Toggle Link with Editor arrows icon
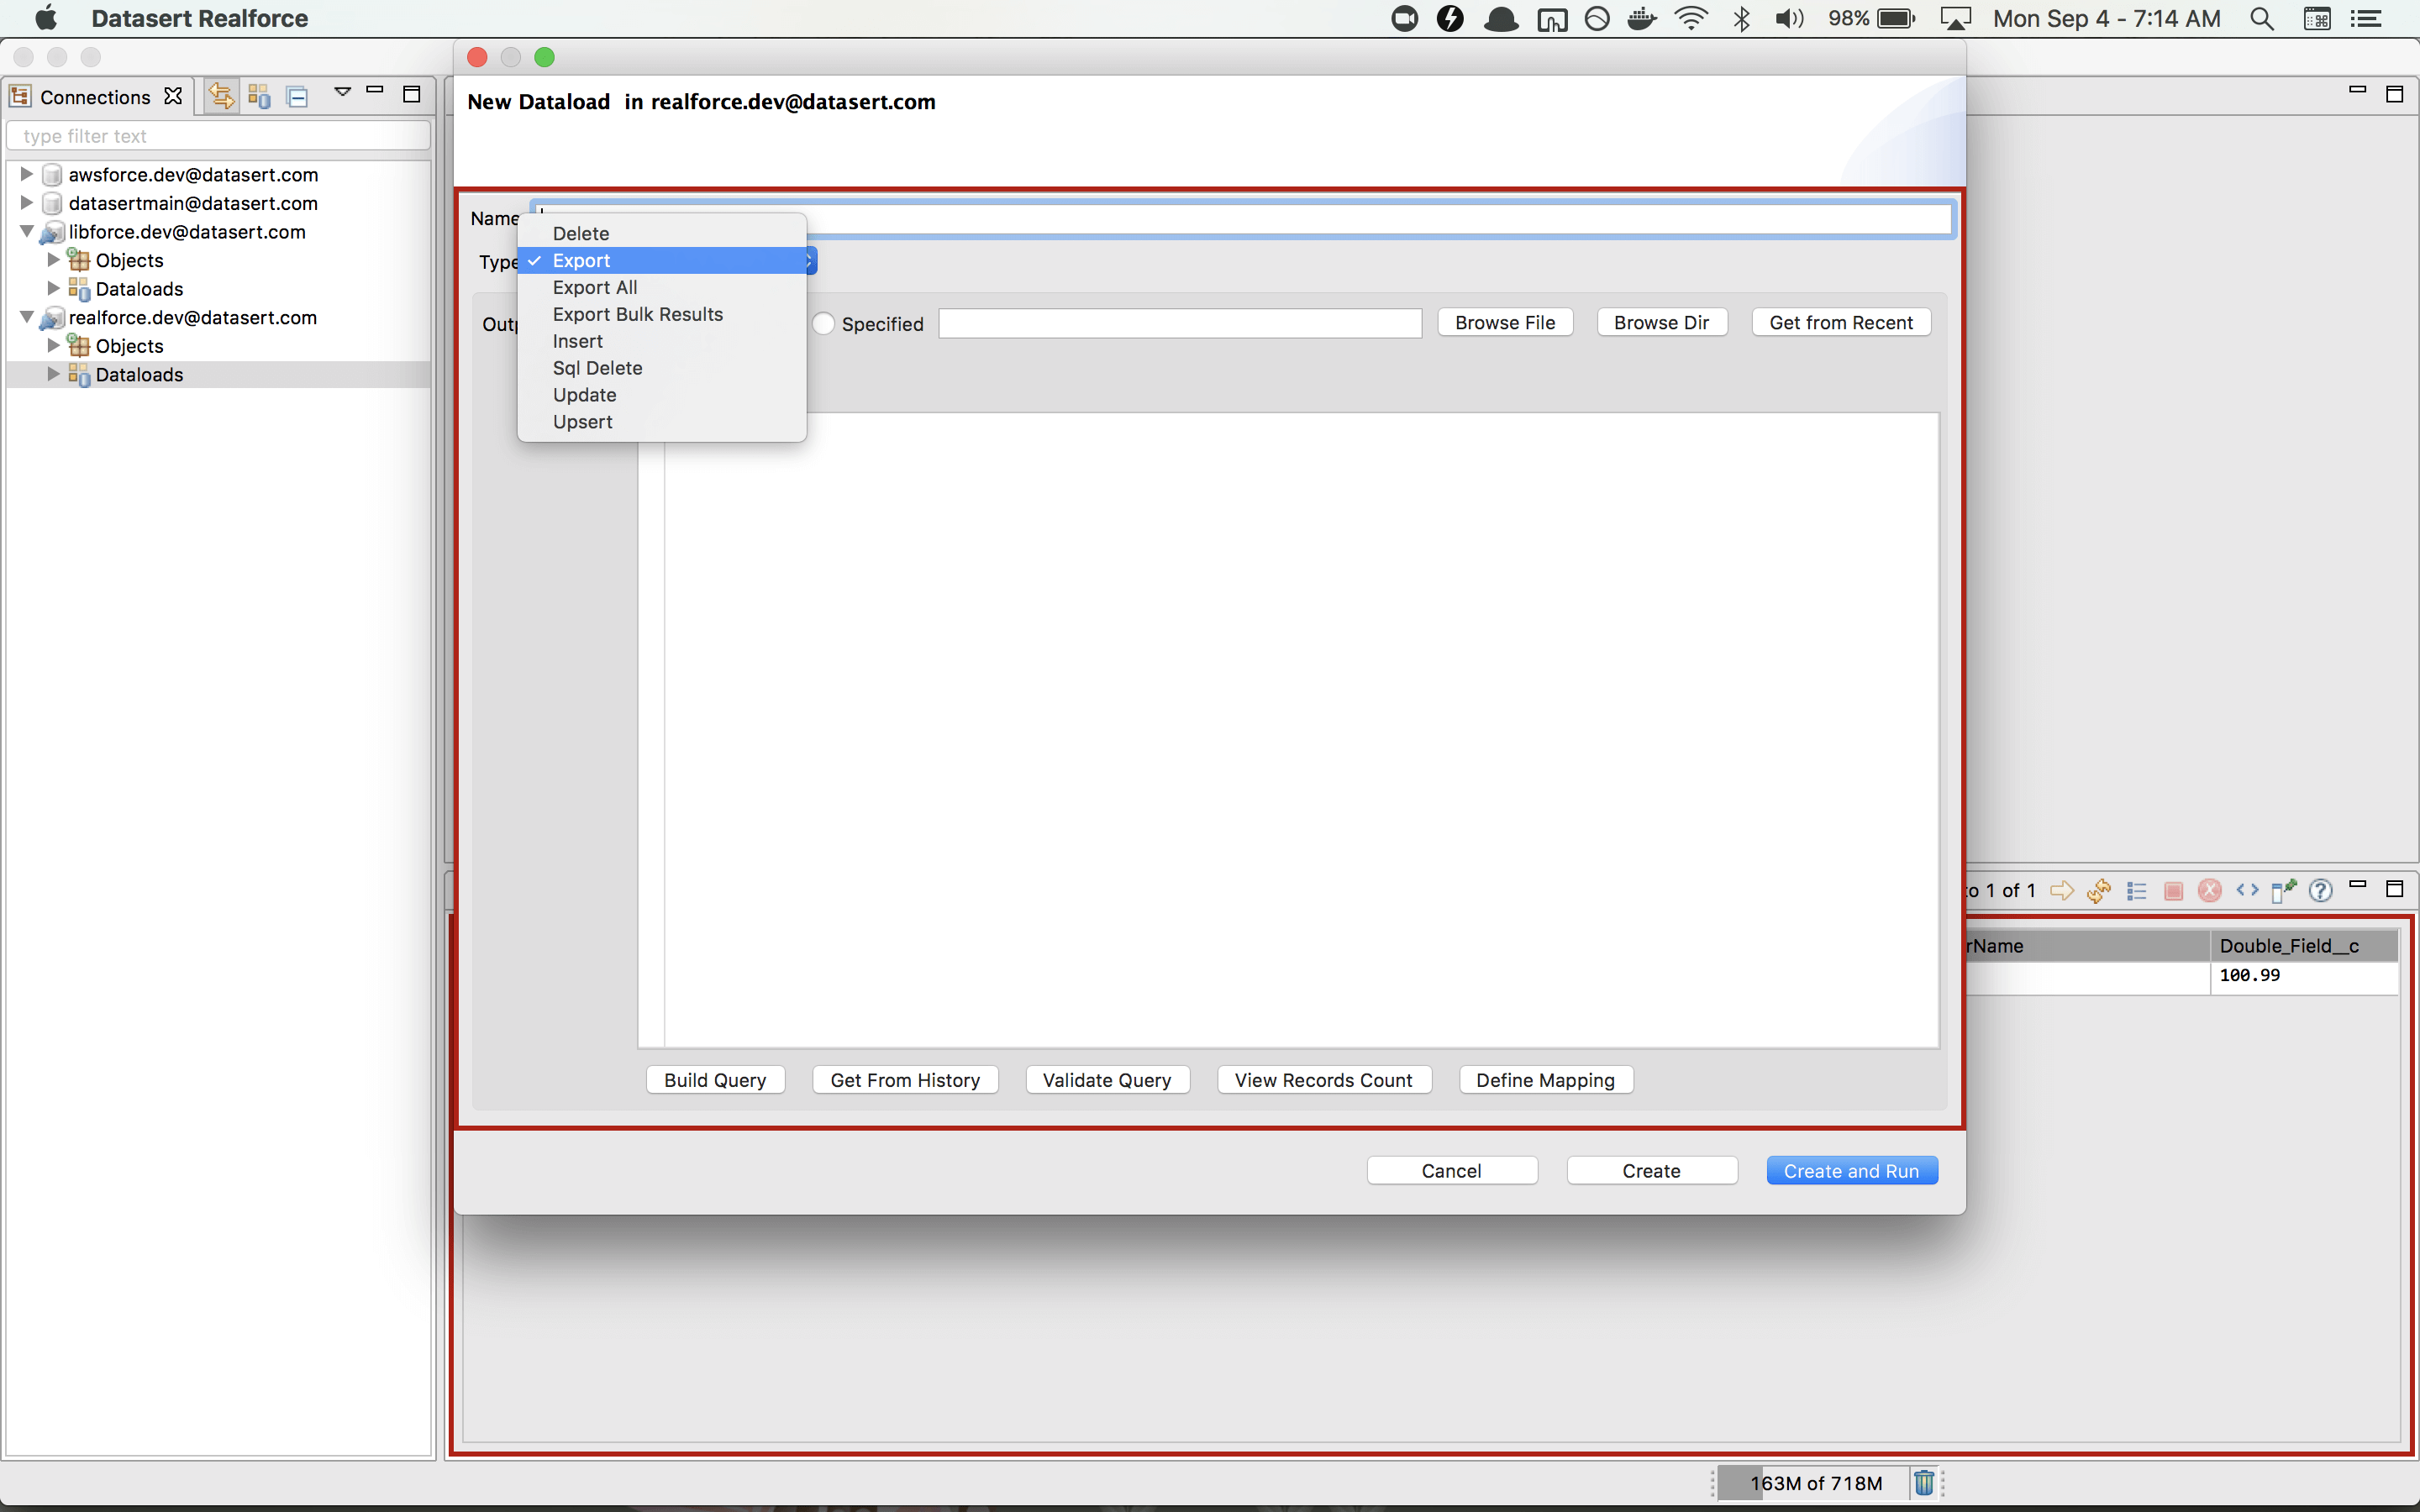The height and width of the screenshot is (1512, 2420). [221, 96]
